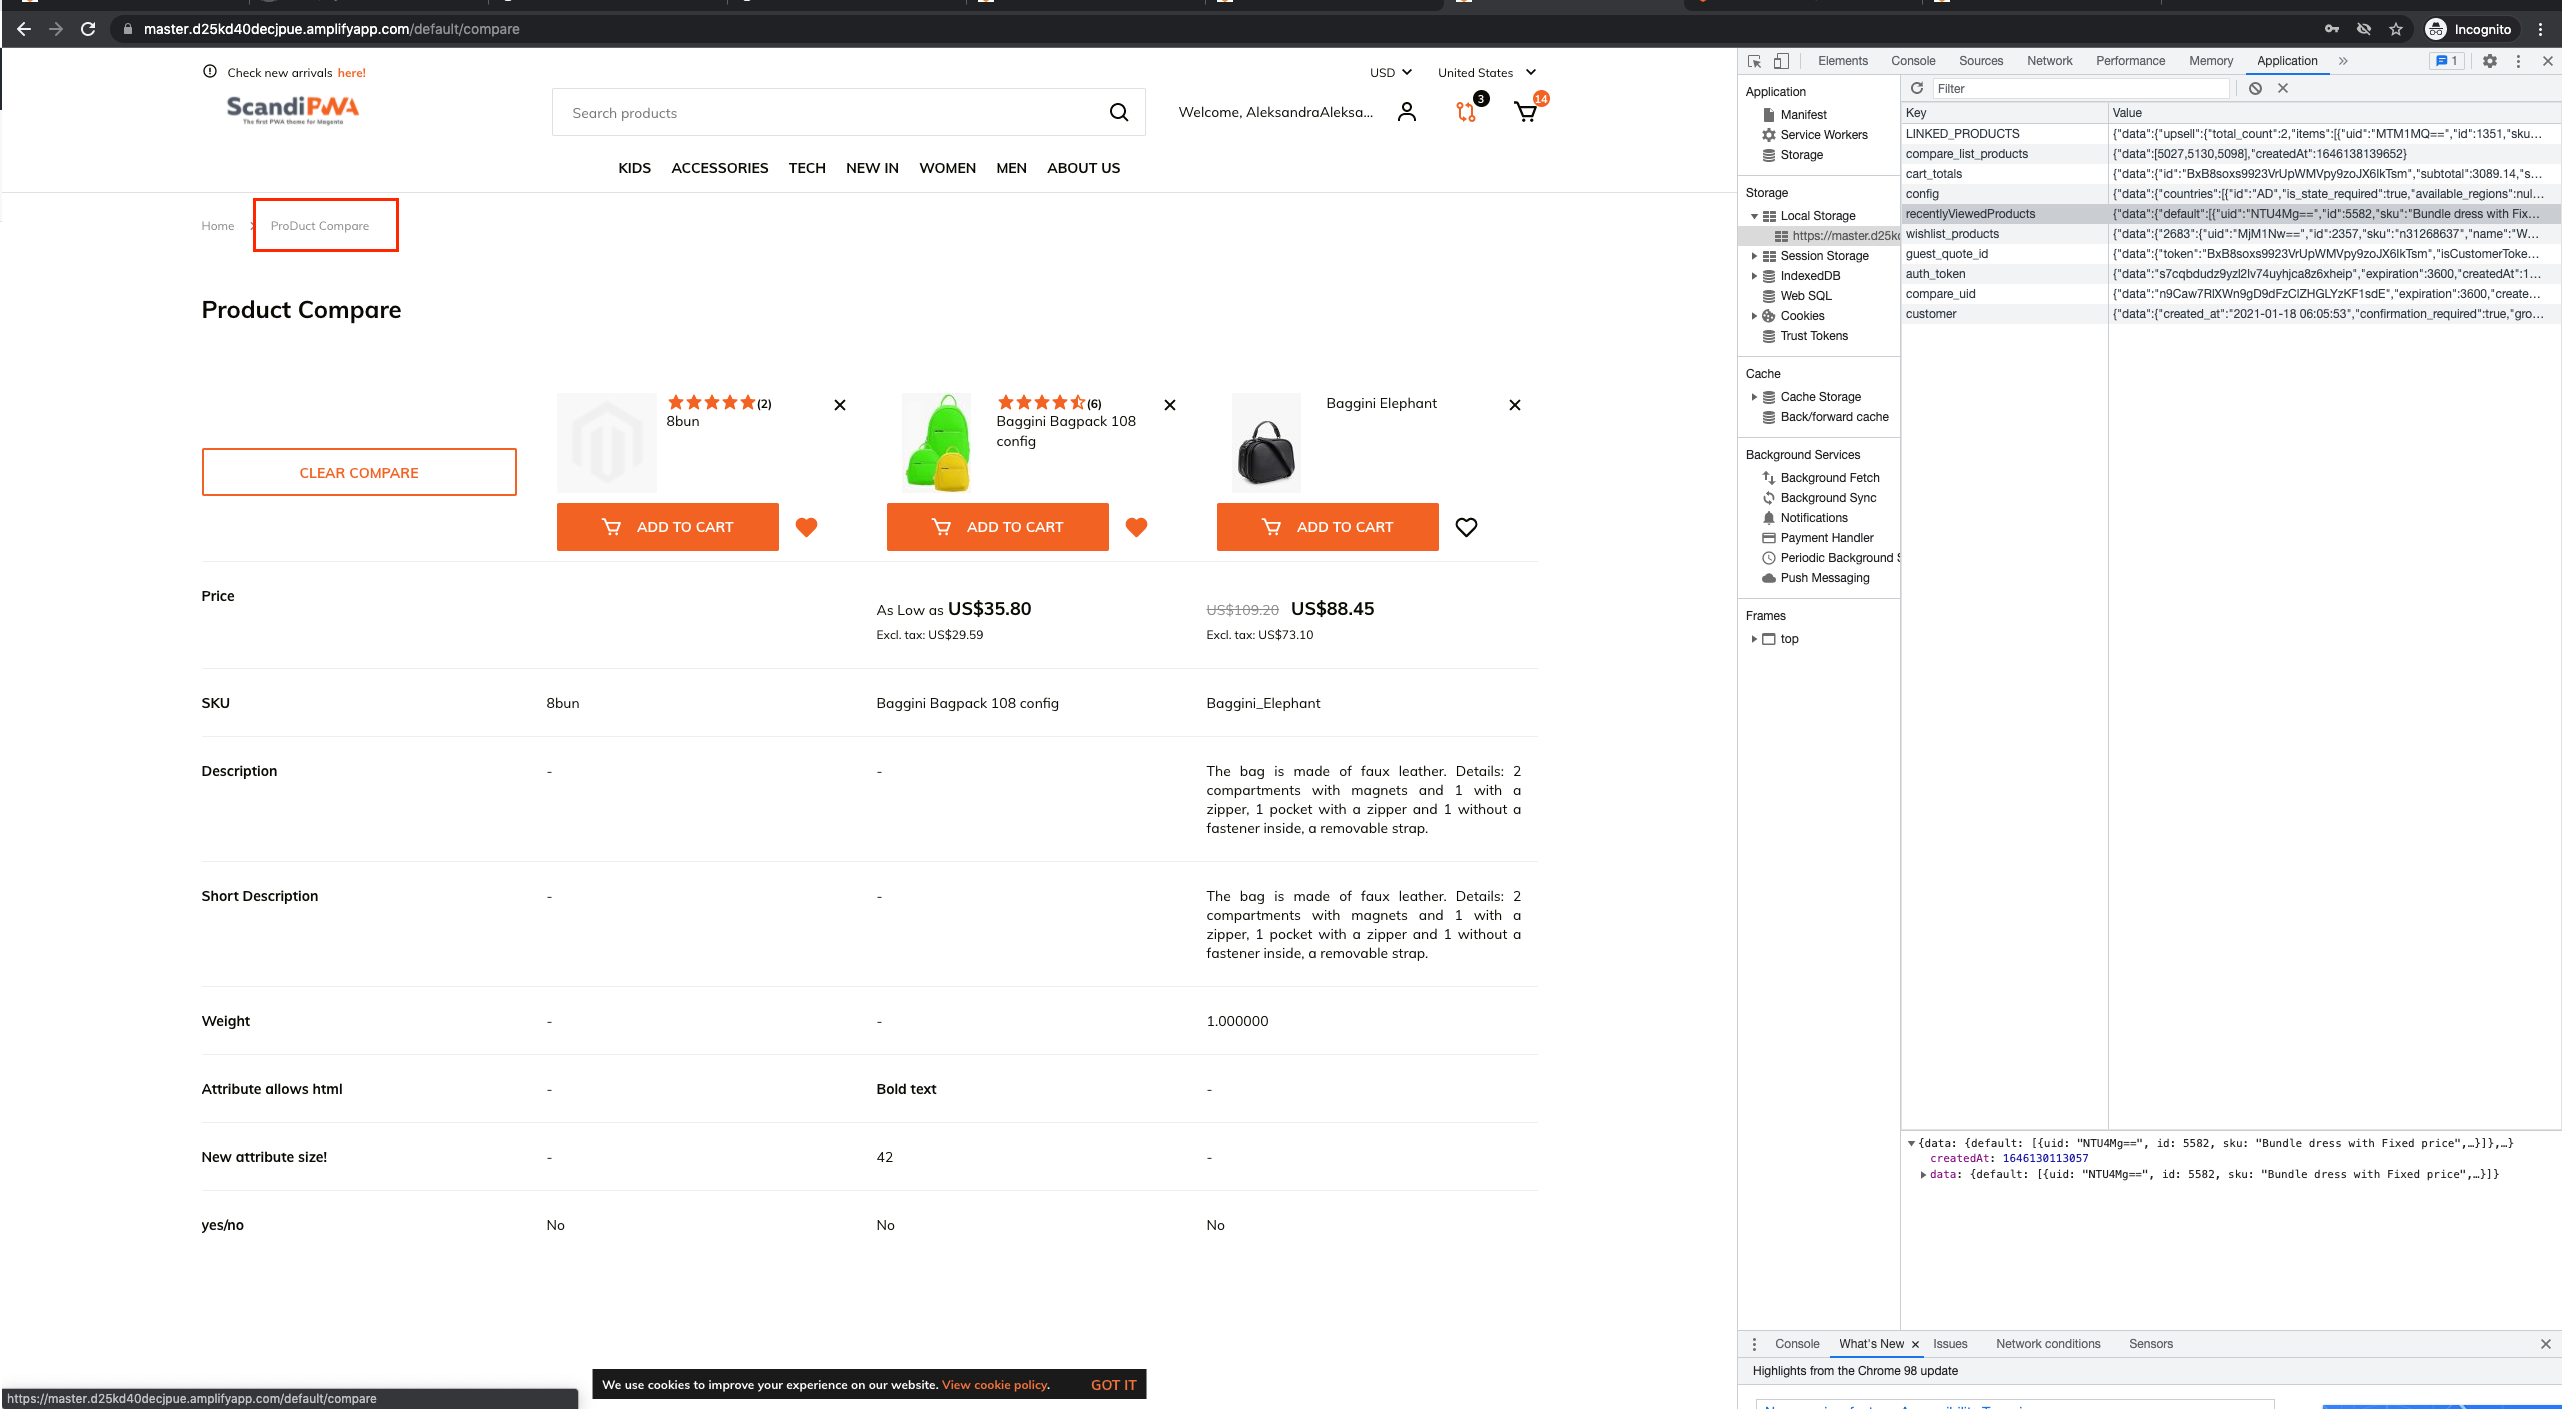
Task: Open the shopping cart icon
Action: (1525, 112)
